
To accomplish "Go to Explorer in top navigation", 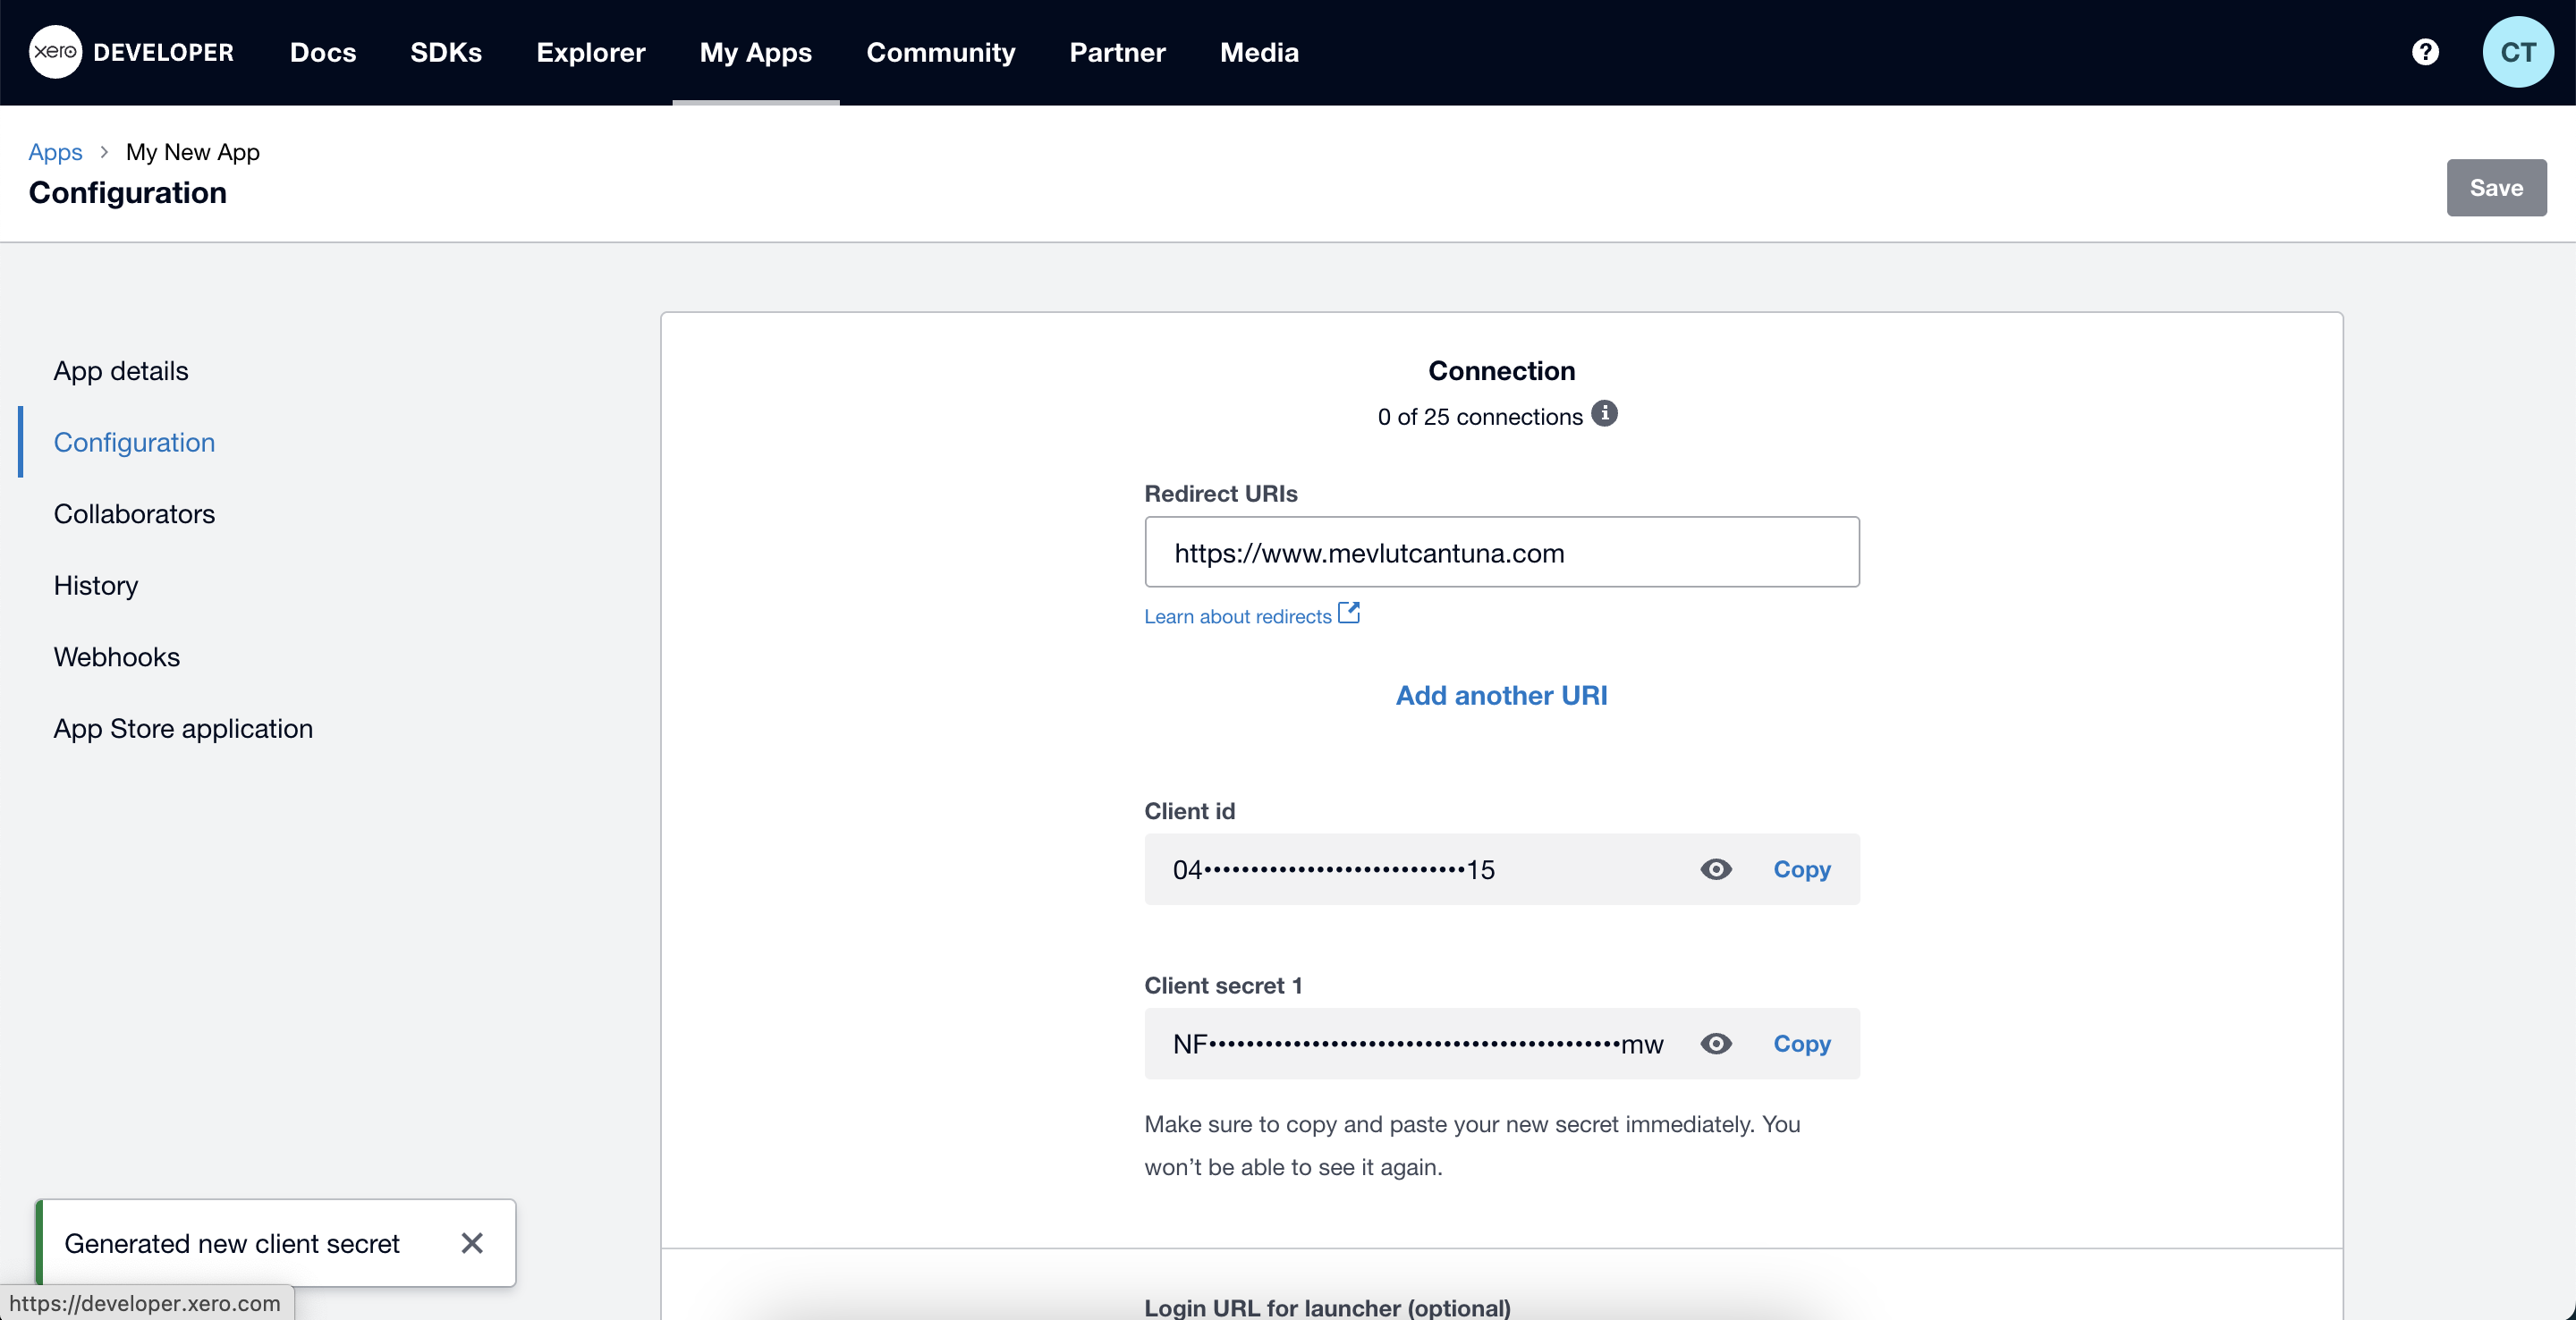I will click(x=591, y=52).
